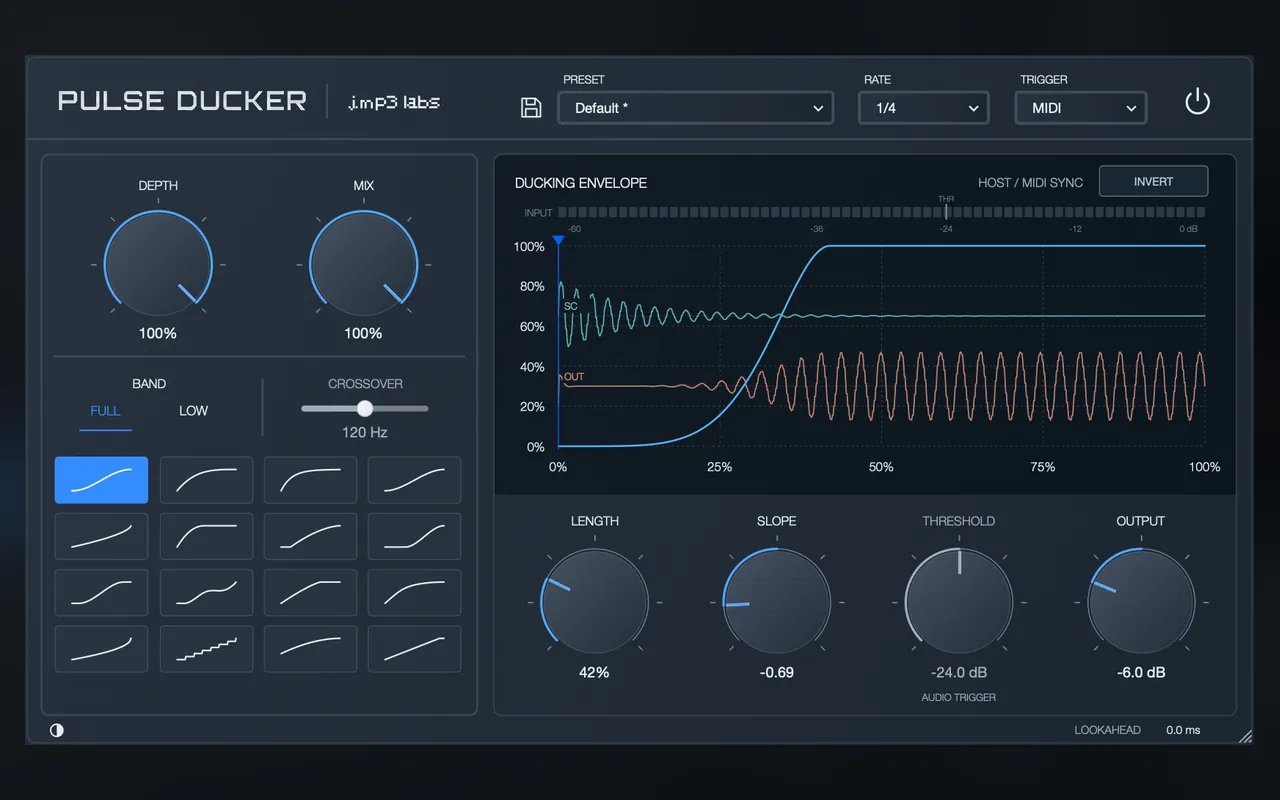Screen dimensions: 1280x800
Task: Switch to the LOW band tab
Action: click(x=193, y=411)
